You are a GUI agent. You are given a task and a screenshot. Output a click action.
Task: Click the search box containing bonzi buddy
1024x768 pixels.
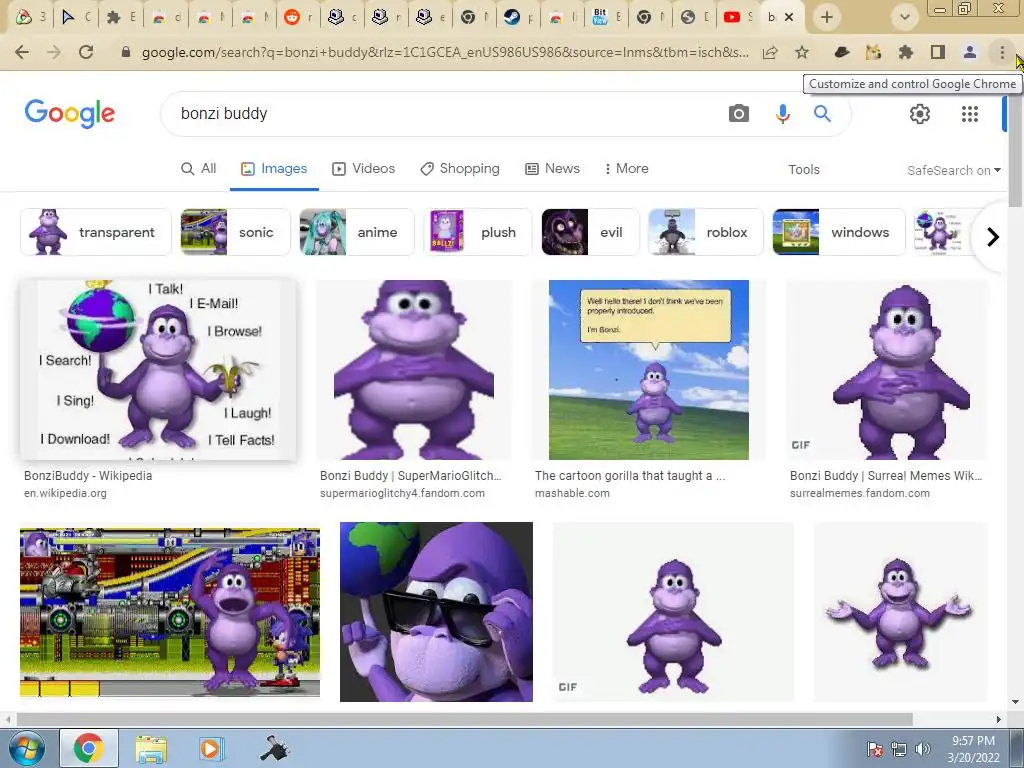444,114
